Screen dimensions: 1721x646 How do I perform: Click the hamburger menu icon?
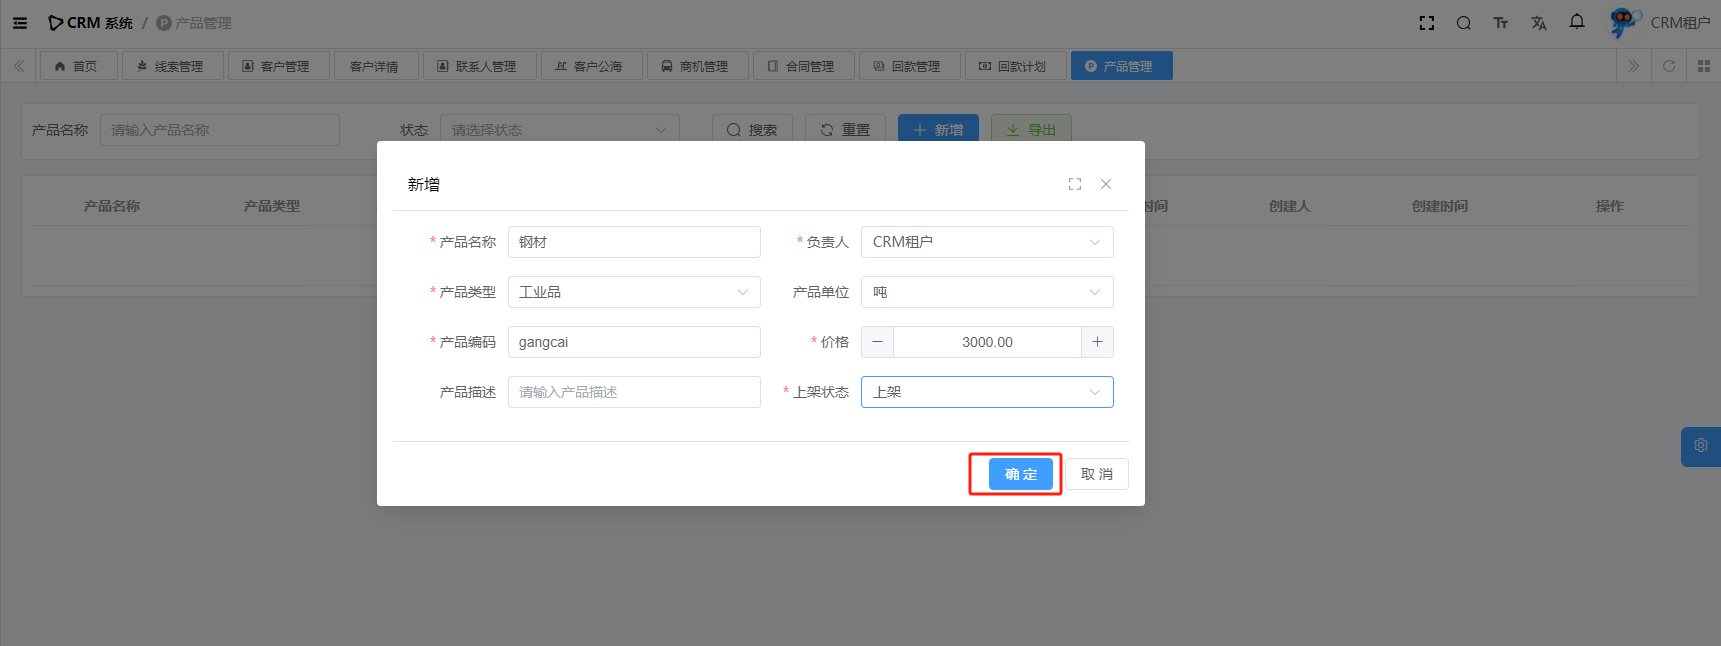pos(20,23)
